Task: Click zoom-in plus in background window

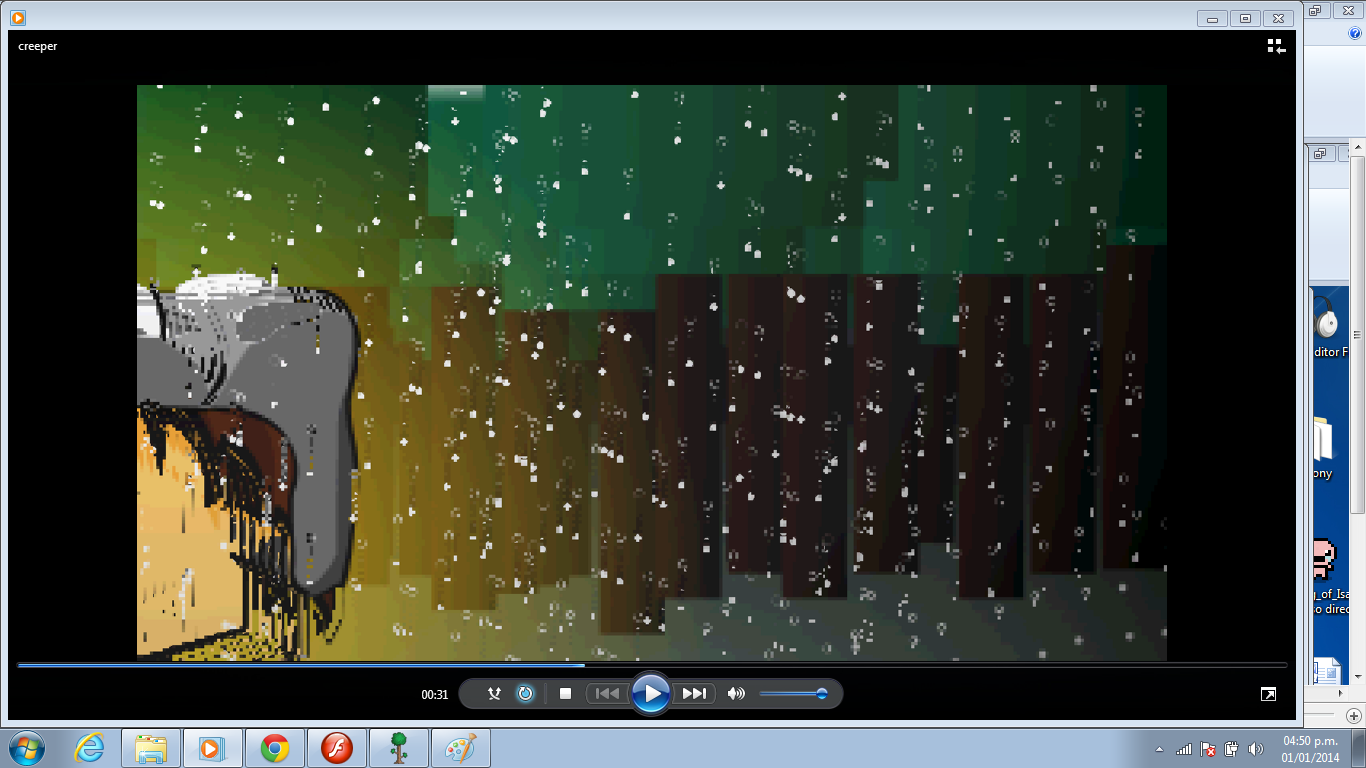Action: [1354, 716]
